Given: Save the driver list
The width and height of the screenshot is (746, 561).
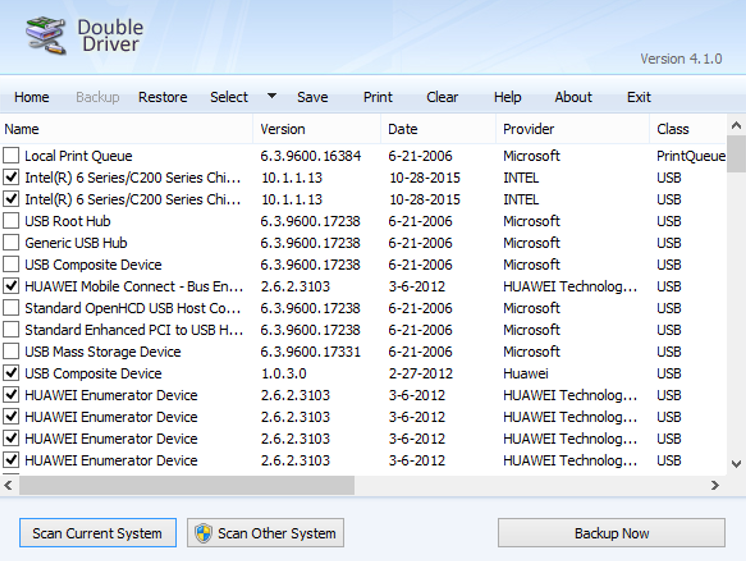Looking at the screenshot, I should click(x=313, y=97).
